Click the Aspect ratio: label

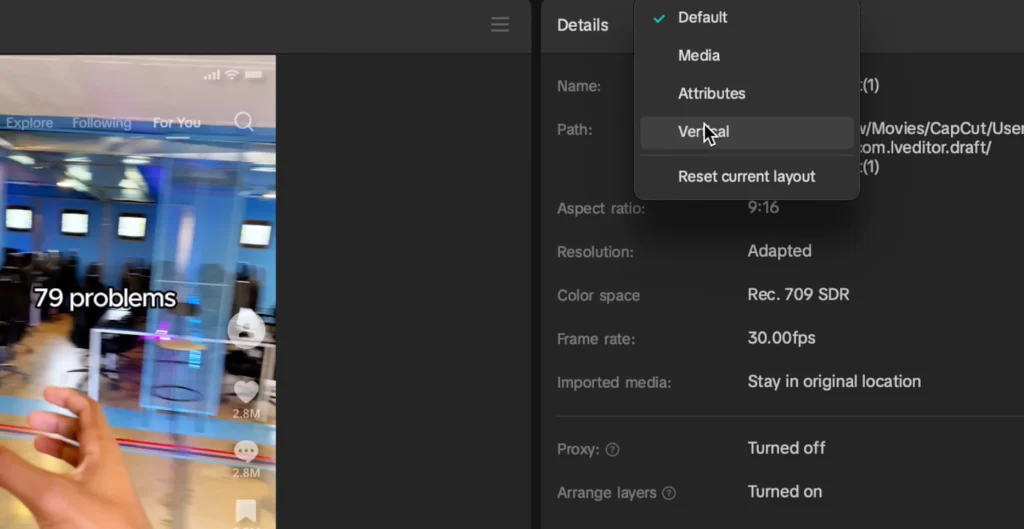(601, 209)
